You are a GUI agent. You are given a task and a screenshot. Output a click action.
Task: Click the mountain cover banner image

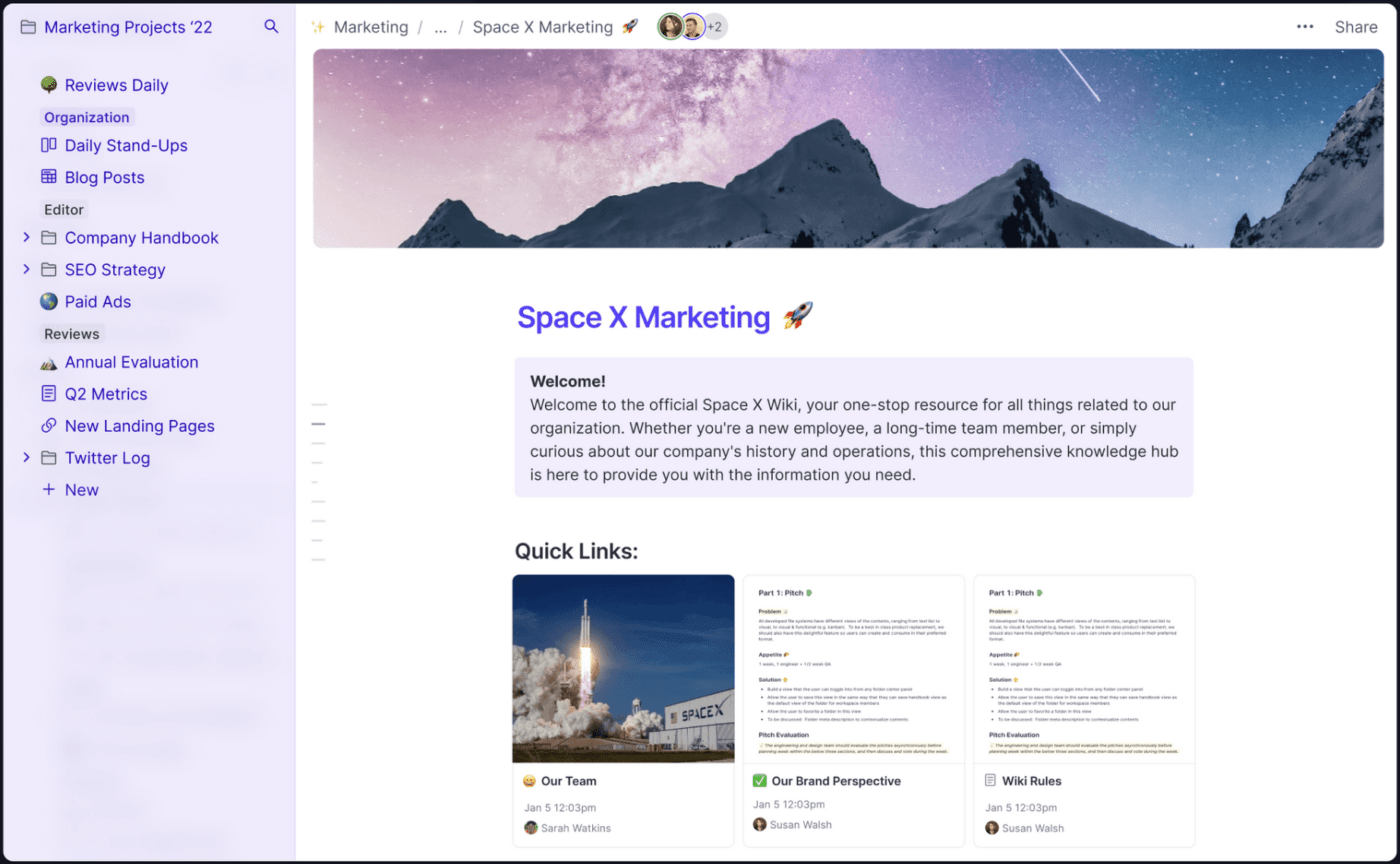point(848,148)
